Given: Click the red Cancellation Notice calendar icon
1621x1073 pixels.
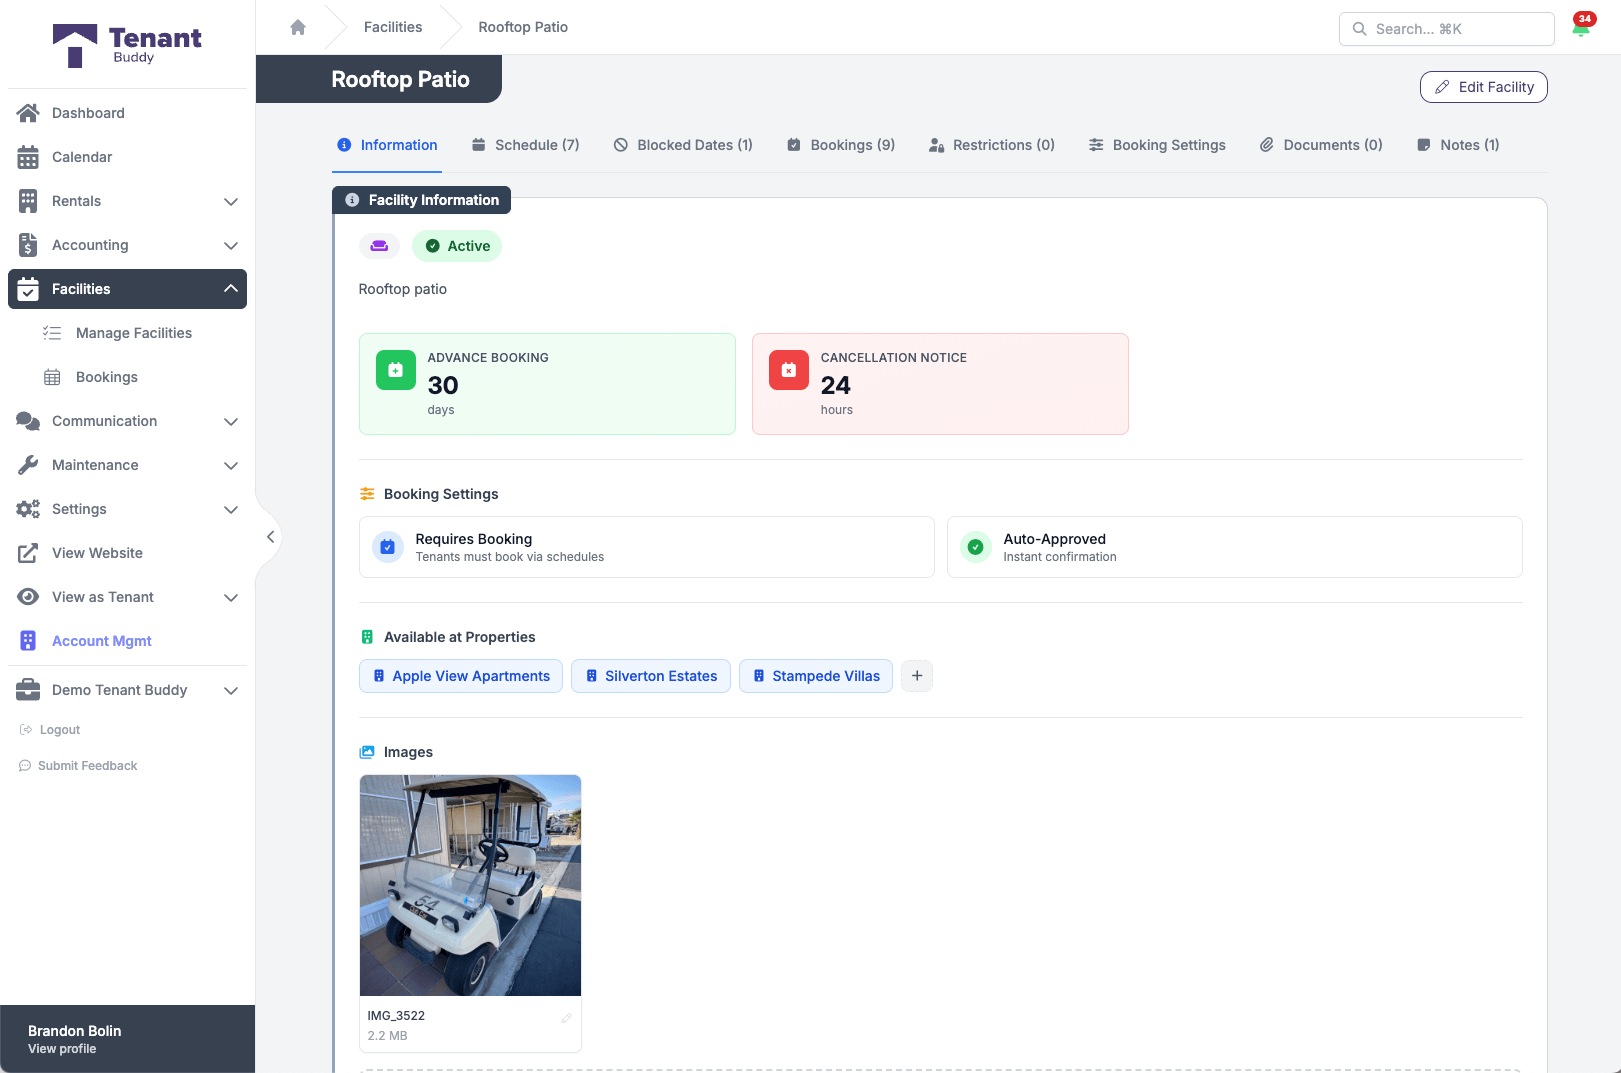Looking at the screenshot, I should tap(789, 370).
